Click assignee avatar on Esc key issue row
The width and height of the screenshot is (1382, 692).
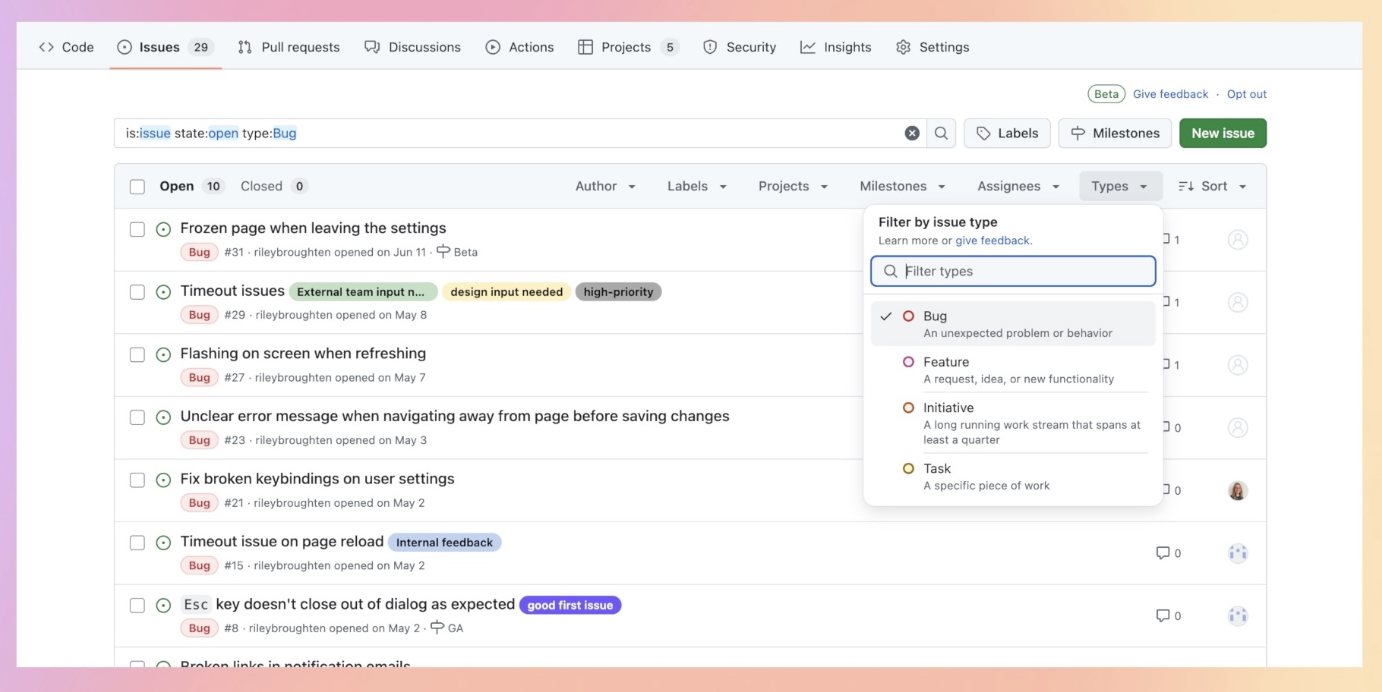(1237, 616)
